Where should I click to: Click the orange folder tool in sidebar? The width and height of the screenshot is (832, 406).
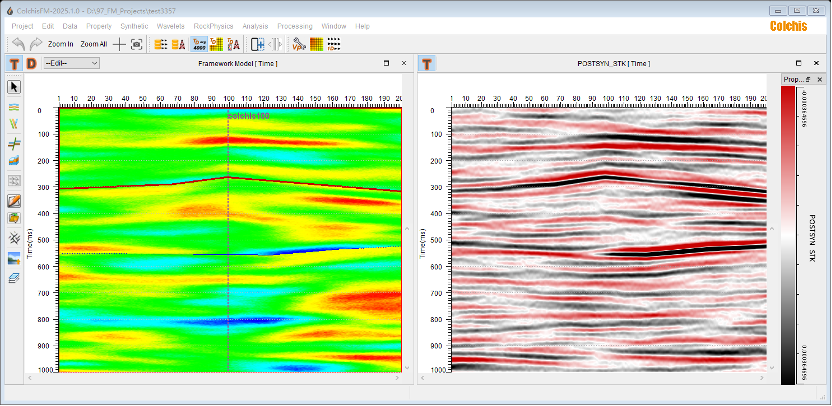[14, 218]
